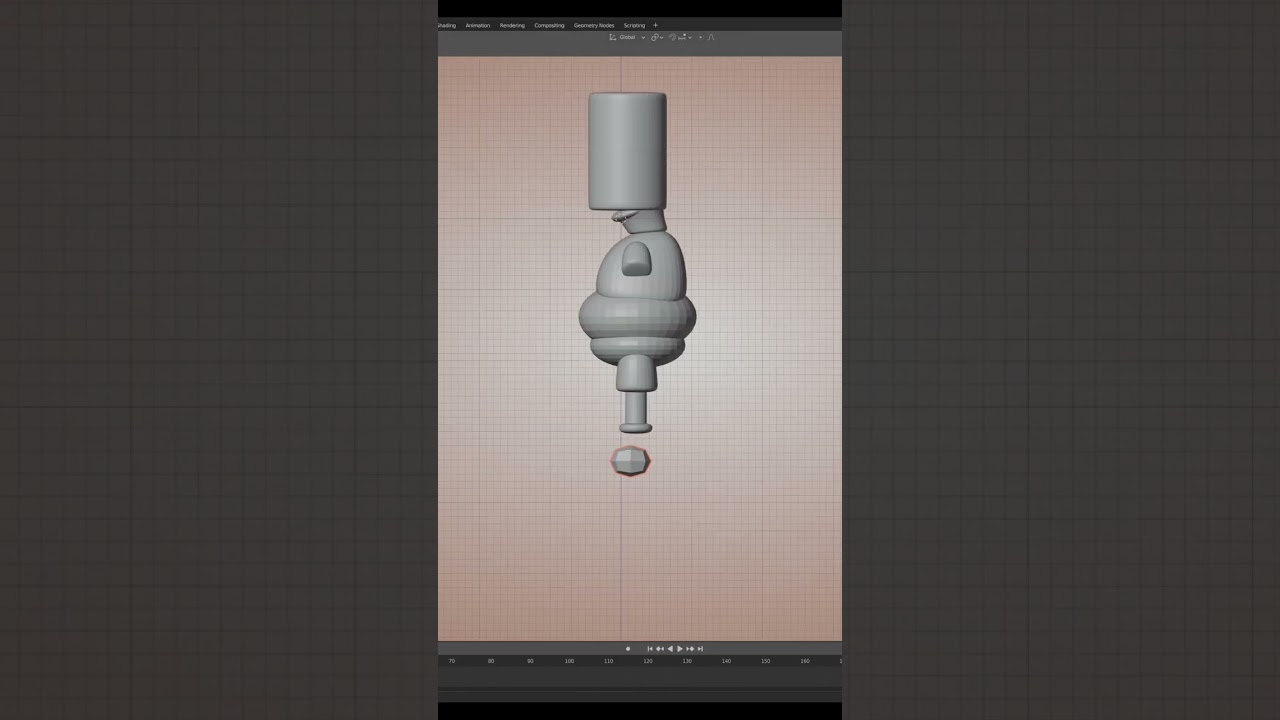The image size is (1280, 720).
Task: Play the animation forward
Action: tap(680, 649)
